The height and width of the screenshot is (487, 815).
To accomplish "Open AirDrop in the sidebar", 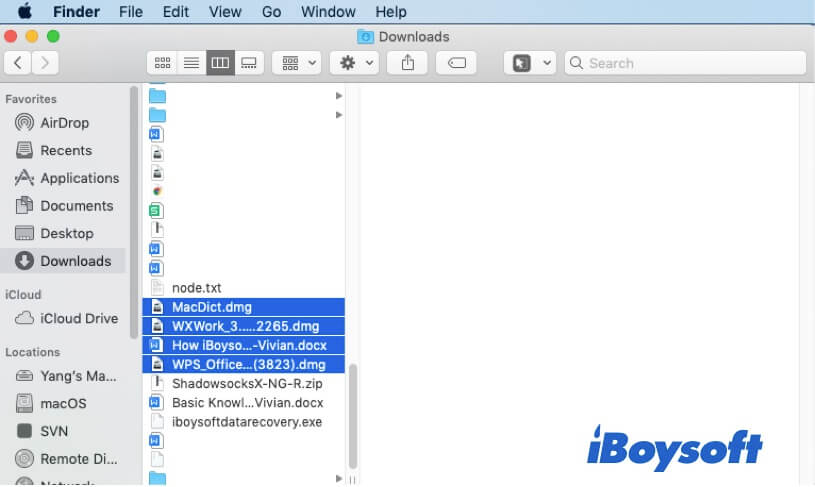I will (64, 123).
